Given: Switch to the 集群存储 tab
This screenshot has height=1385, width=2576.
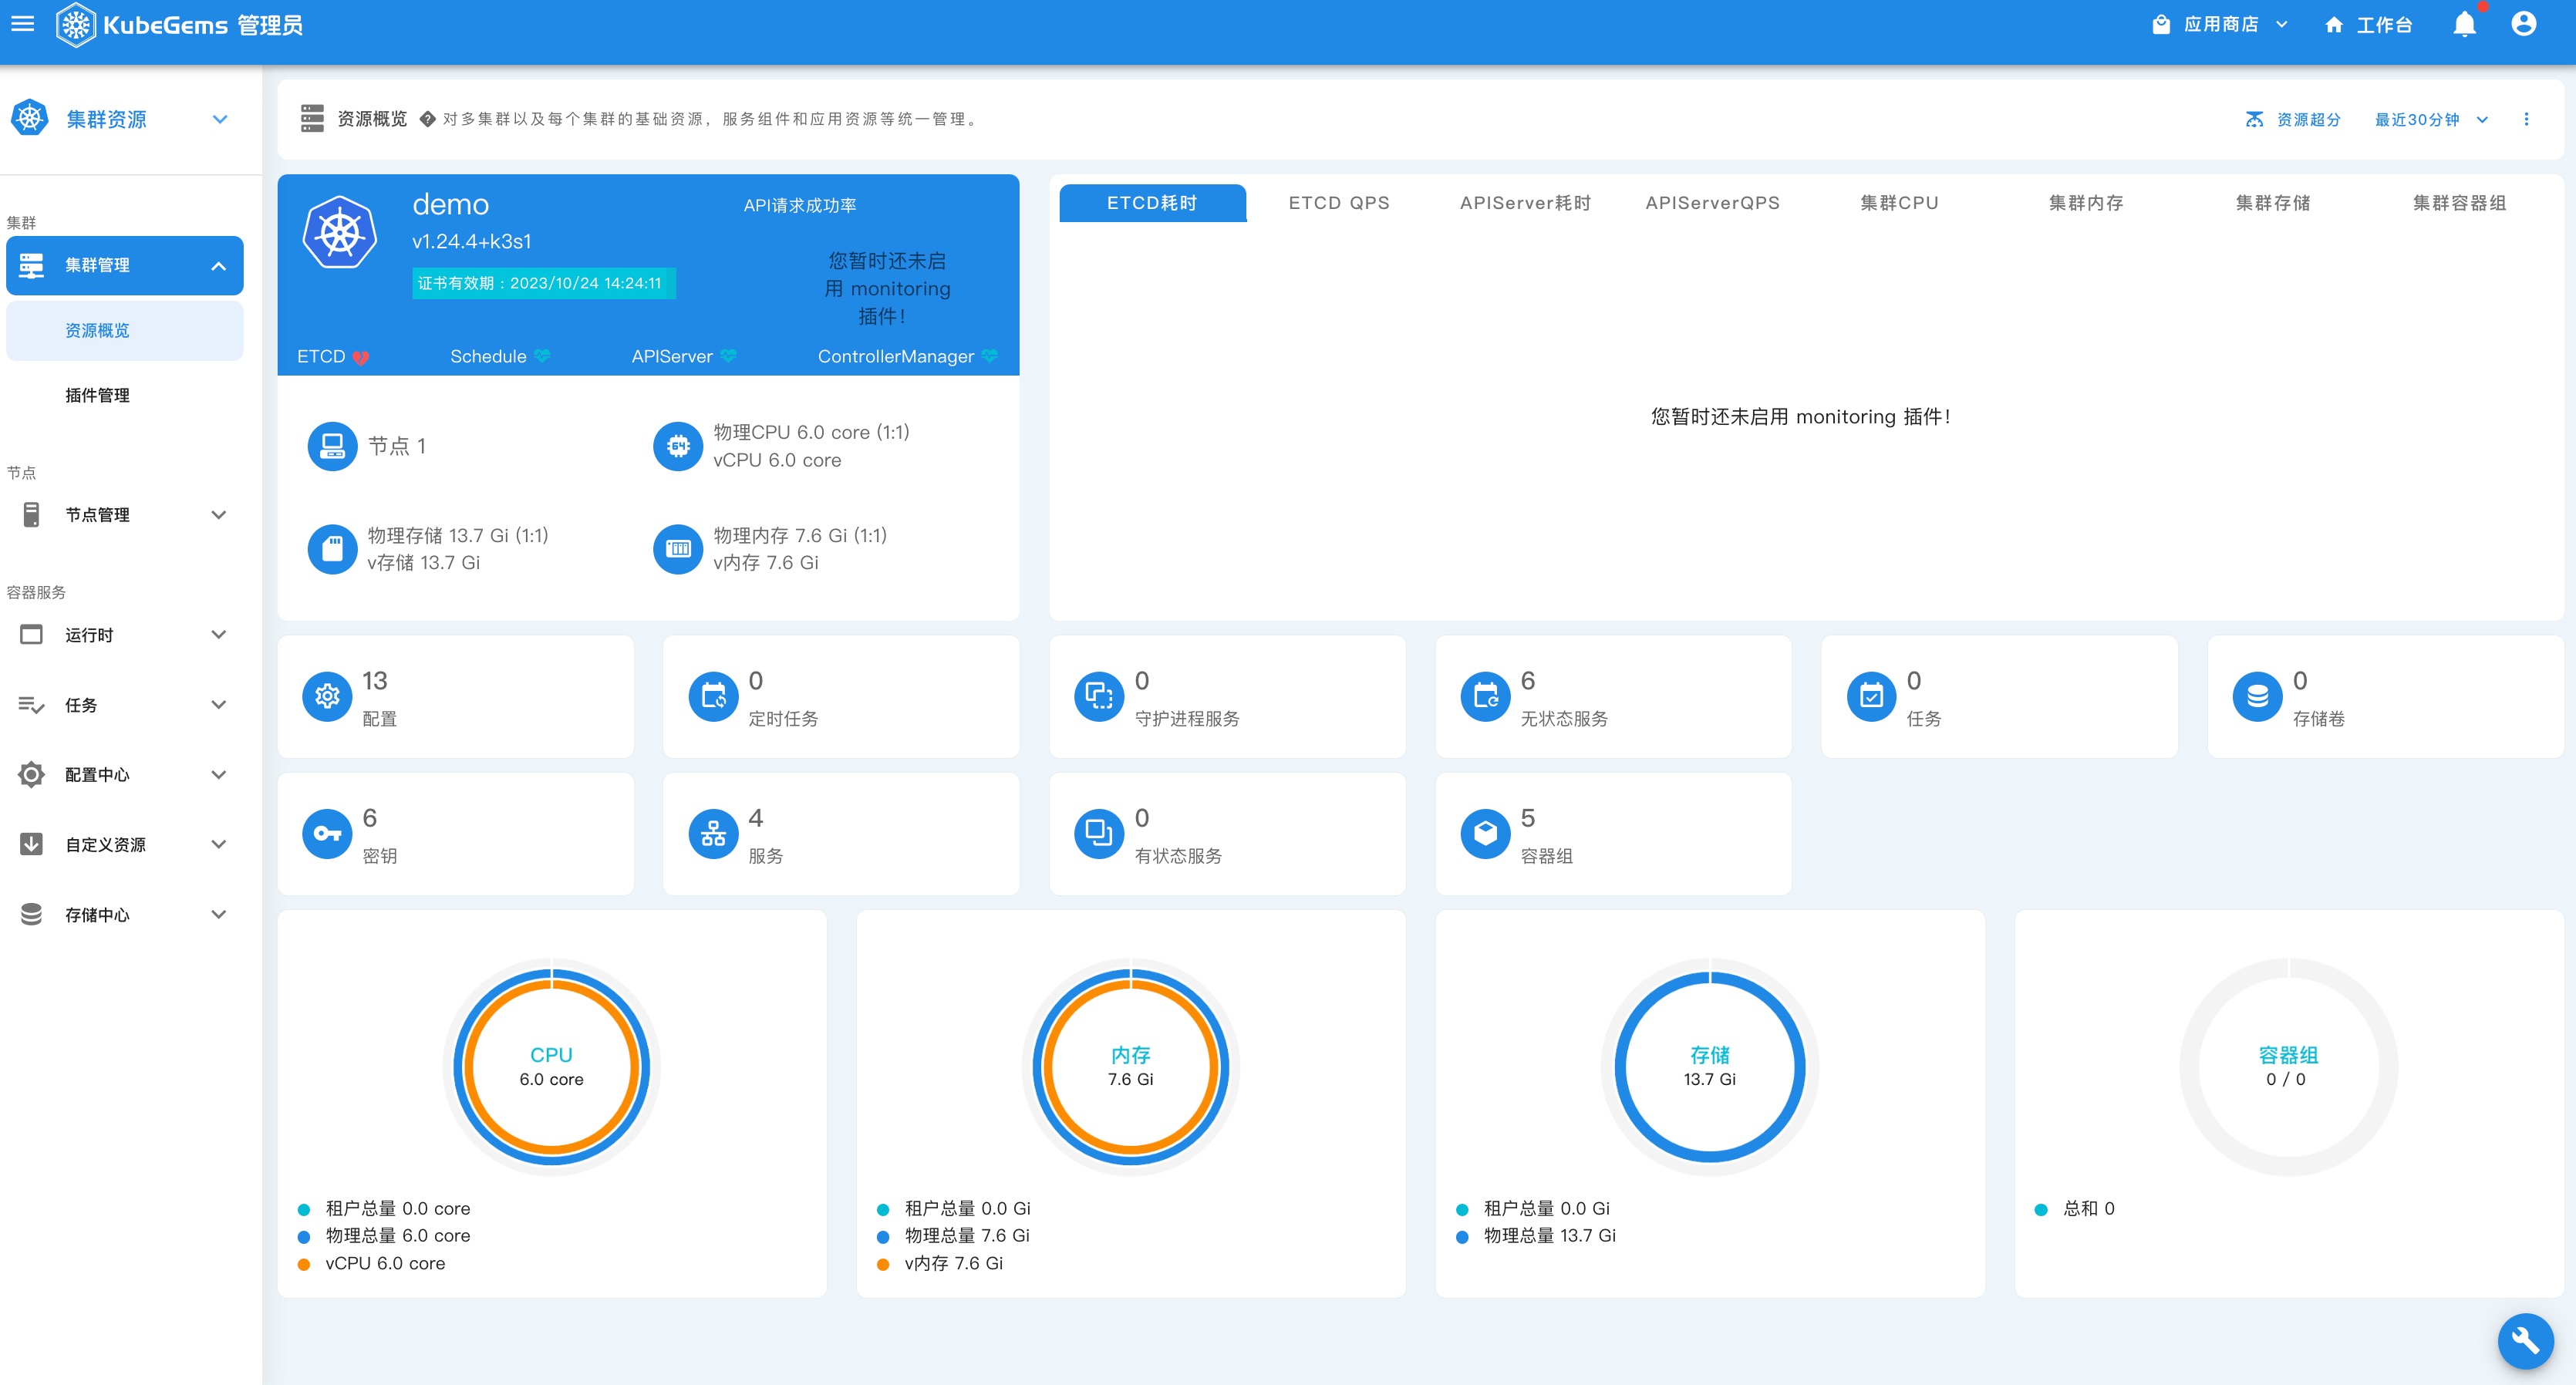Looking at the screenshot, I should coord(2273,203).
